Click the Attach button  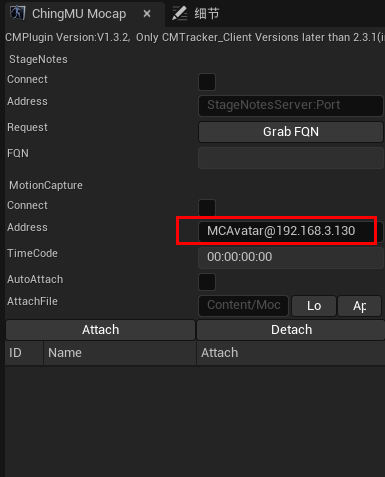tap(100, 330)
